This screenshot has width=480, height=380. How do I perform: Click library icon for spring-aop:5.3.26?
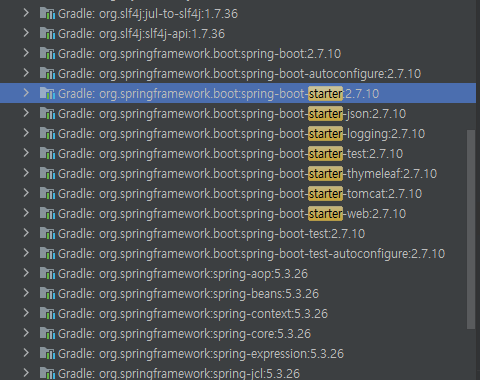coord(47,274)
